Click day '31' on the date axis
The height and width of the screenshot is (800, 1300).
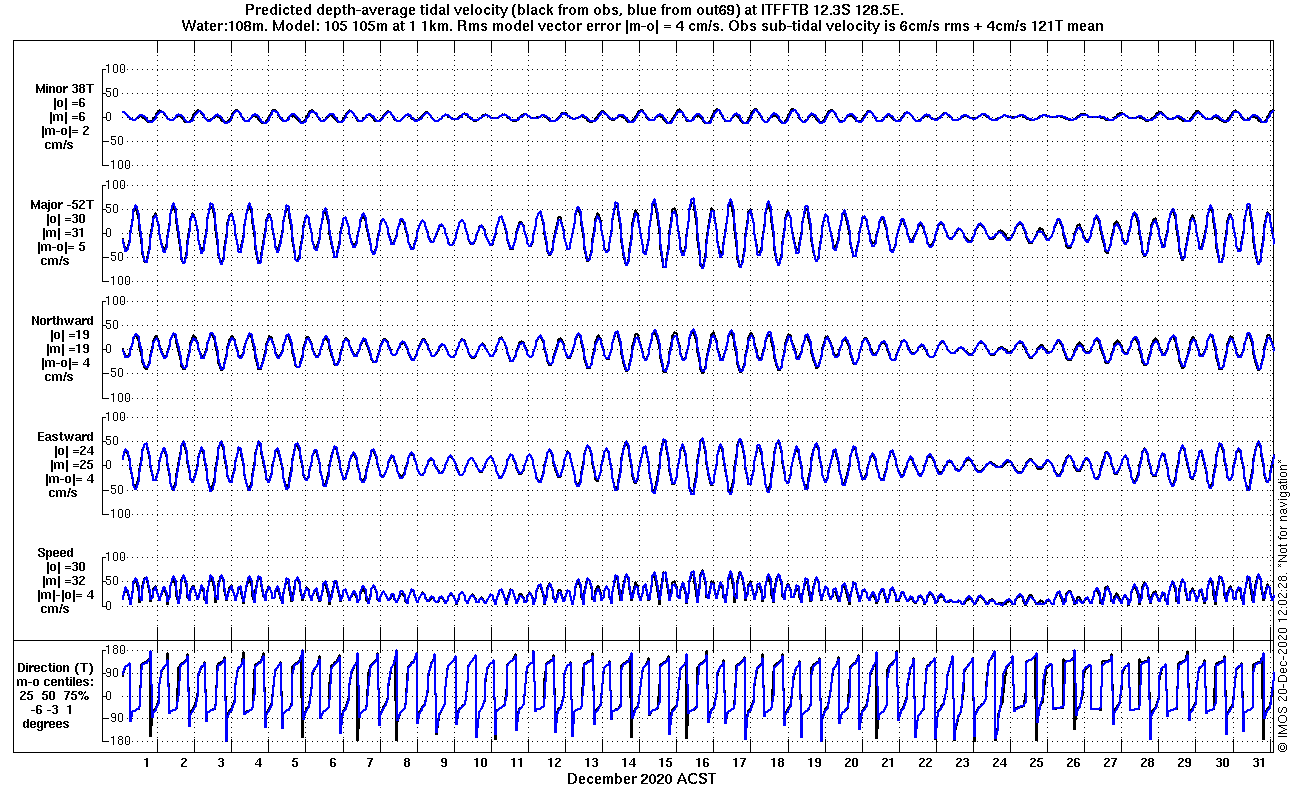click(x=1259, y=763)
